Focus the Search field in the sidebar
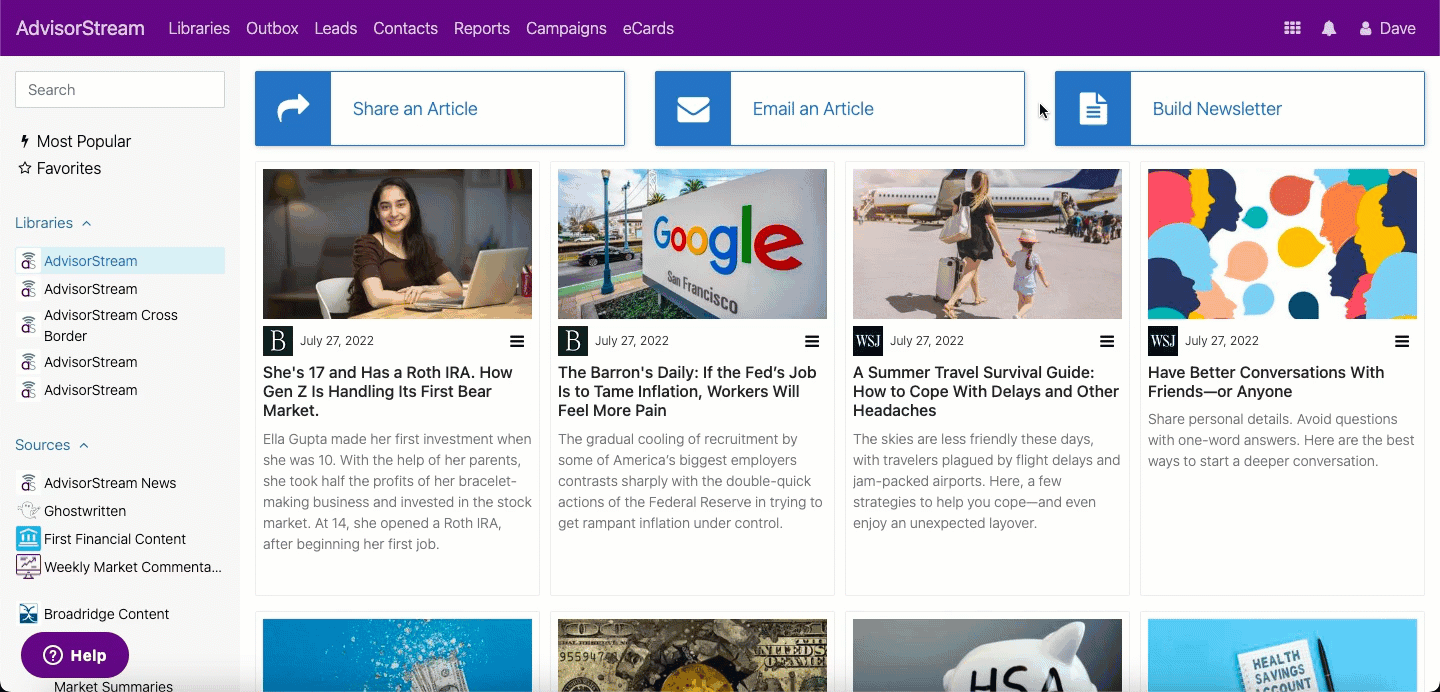 point(120,90)
